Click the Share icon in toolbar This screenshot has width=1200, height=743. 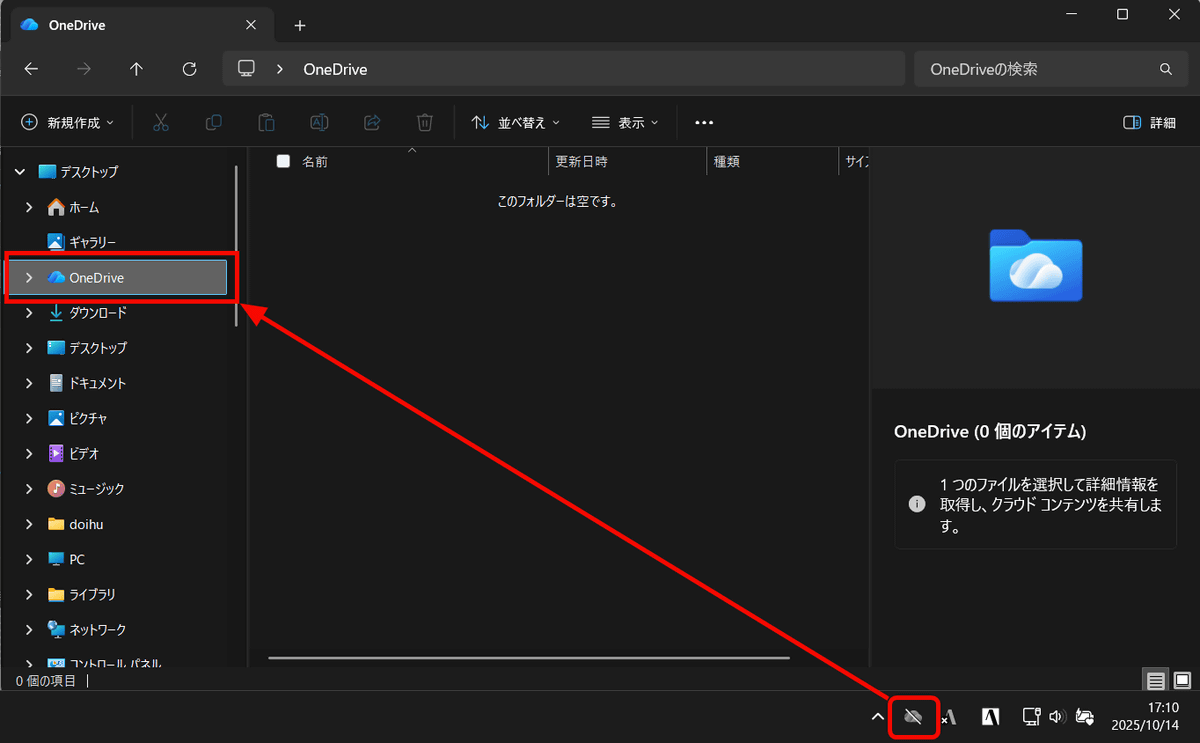(x=372, y=122)
